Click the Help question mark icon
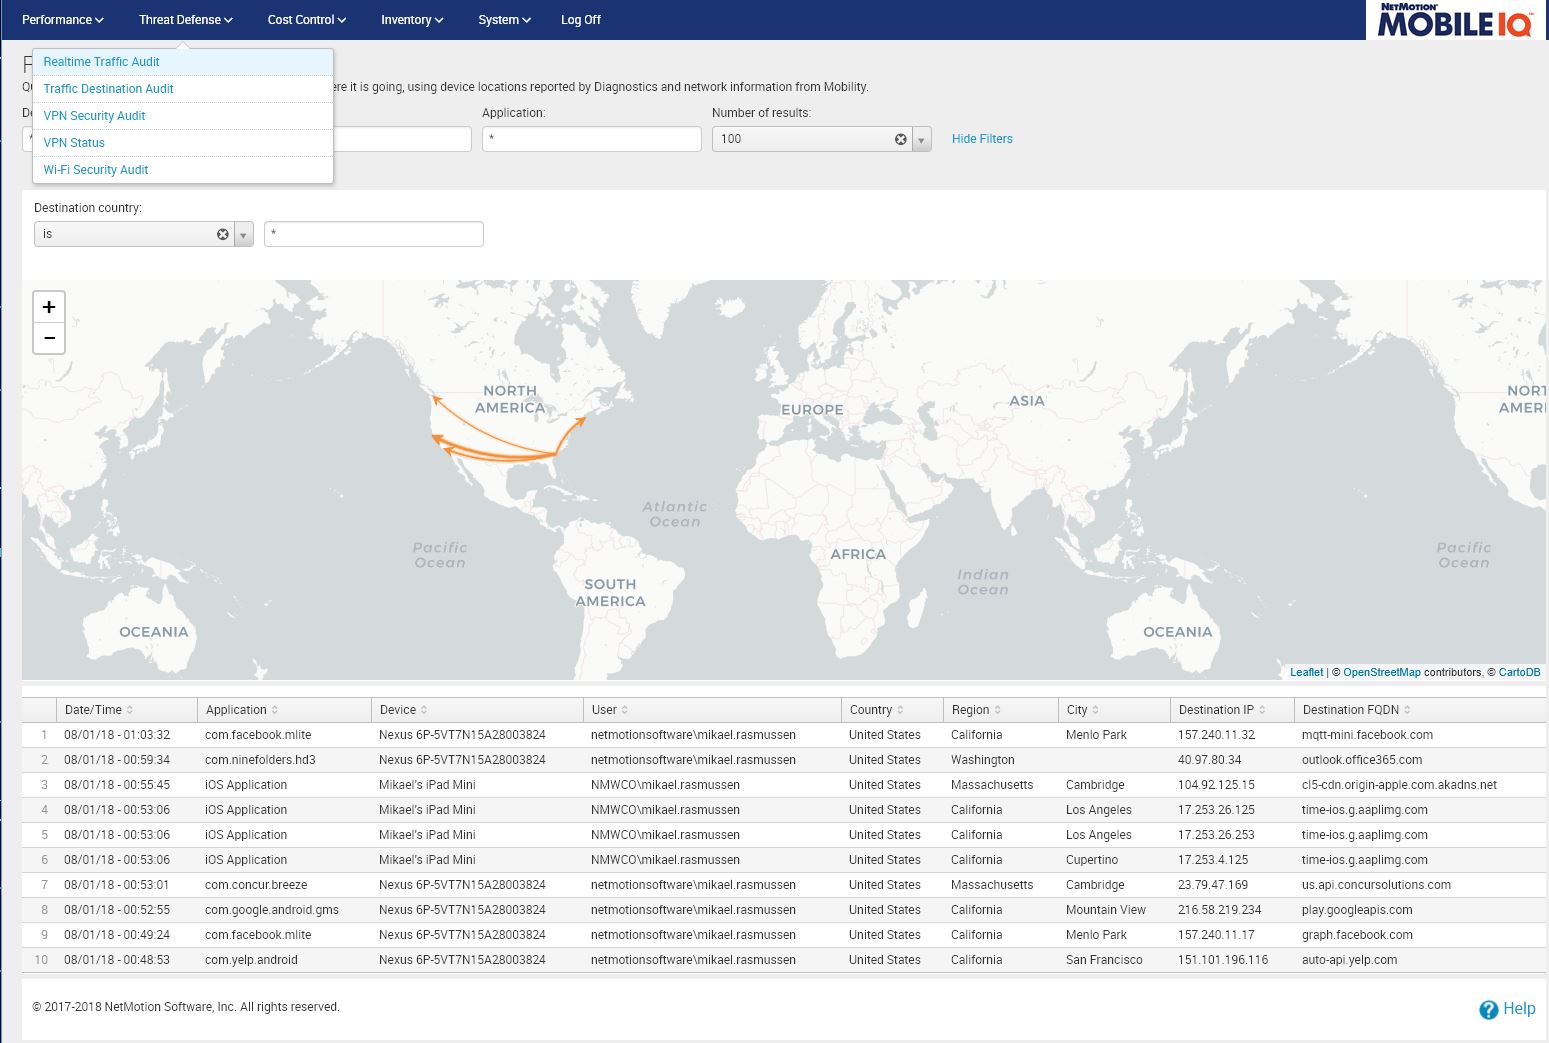Screen dimensions: 1549x1043 [1489, 1009]
